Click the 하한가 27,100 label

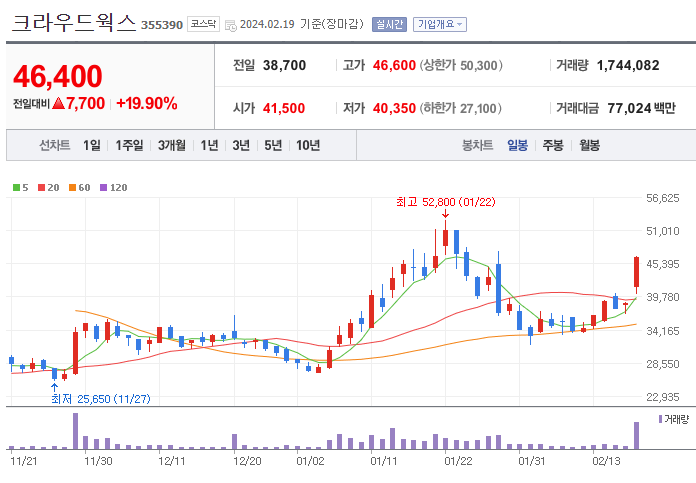461,108
